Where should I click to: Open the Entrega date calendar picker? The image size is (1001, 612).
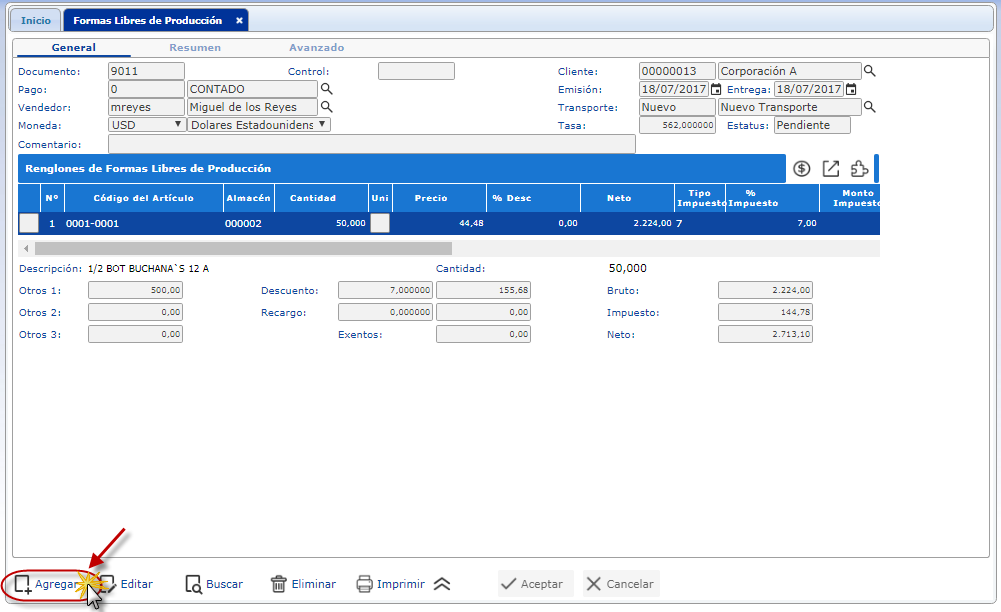(851, 89)
